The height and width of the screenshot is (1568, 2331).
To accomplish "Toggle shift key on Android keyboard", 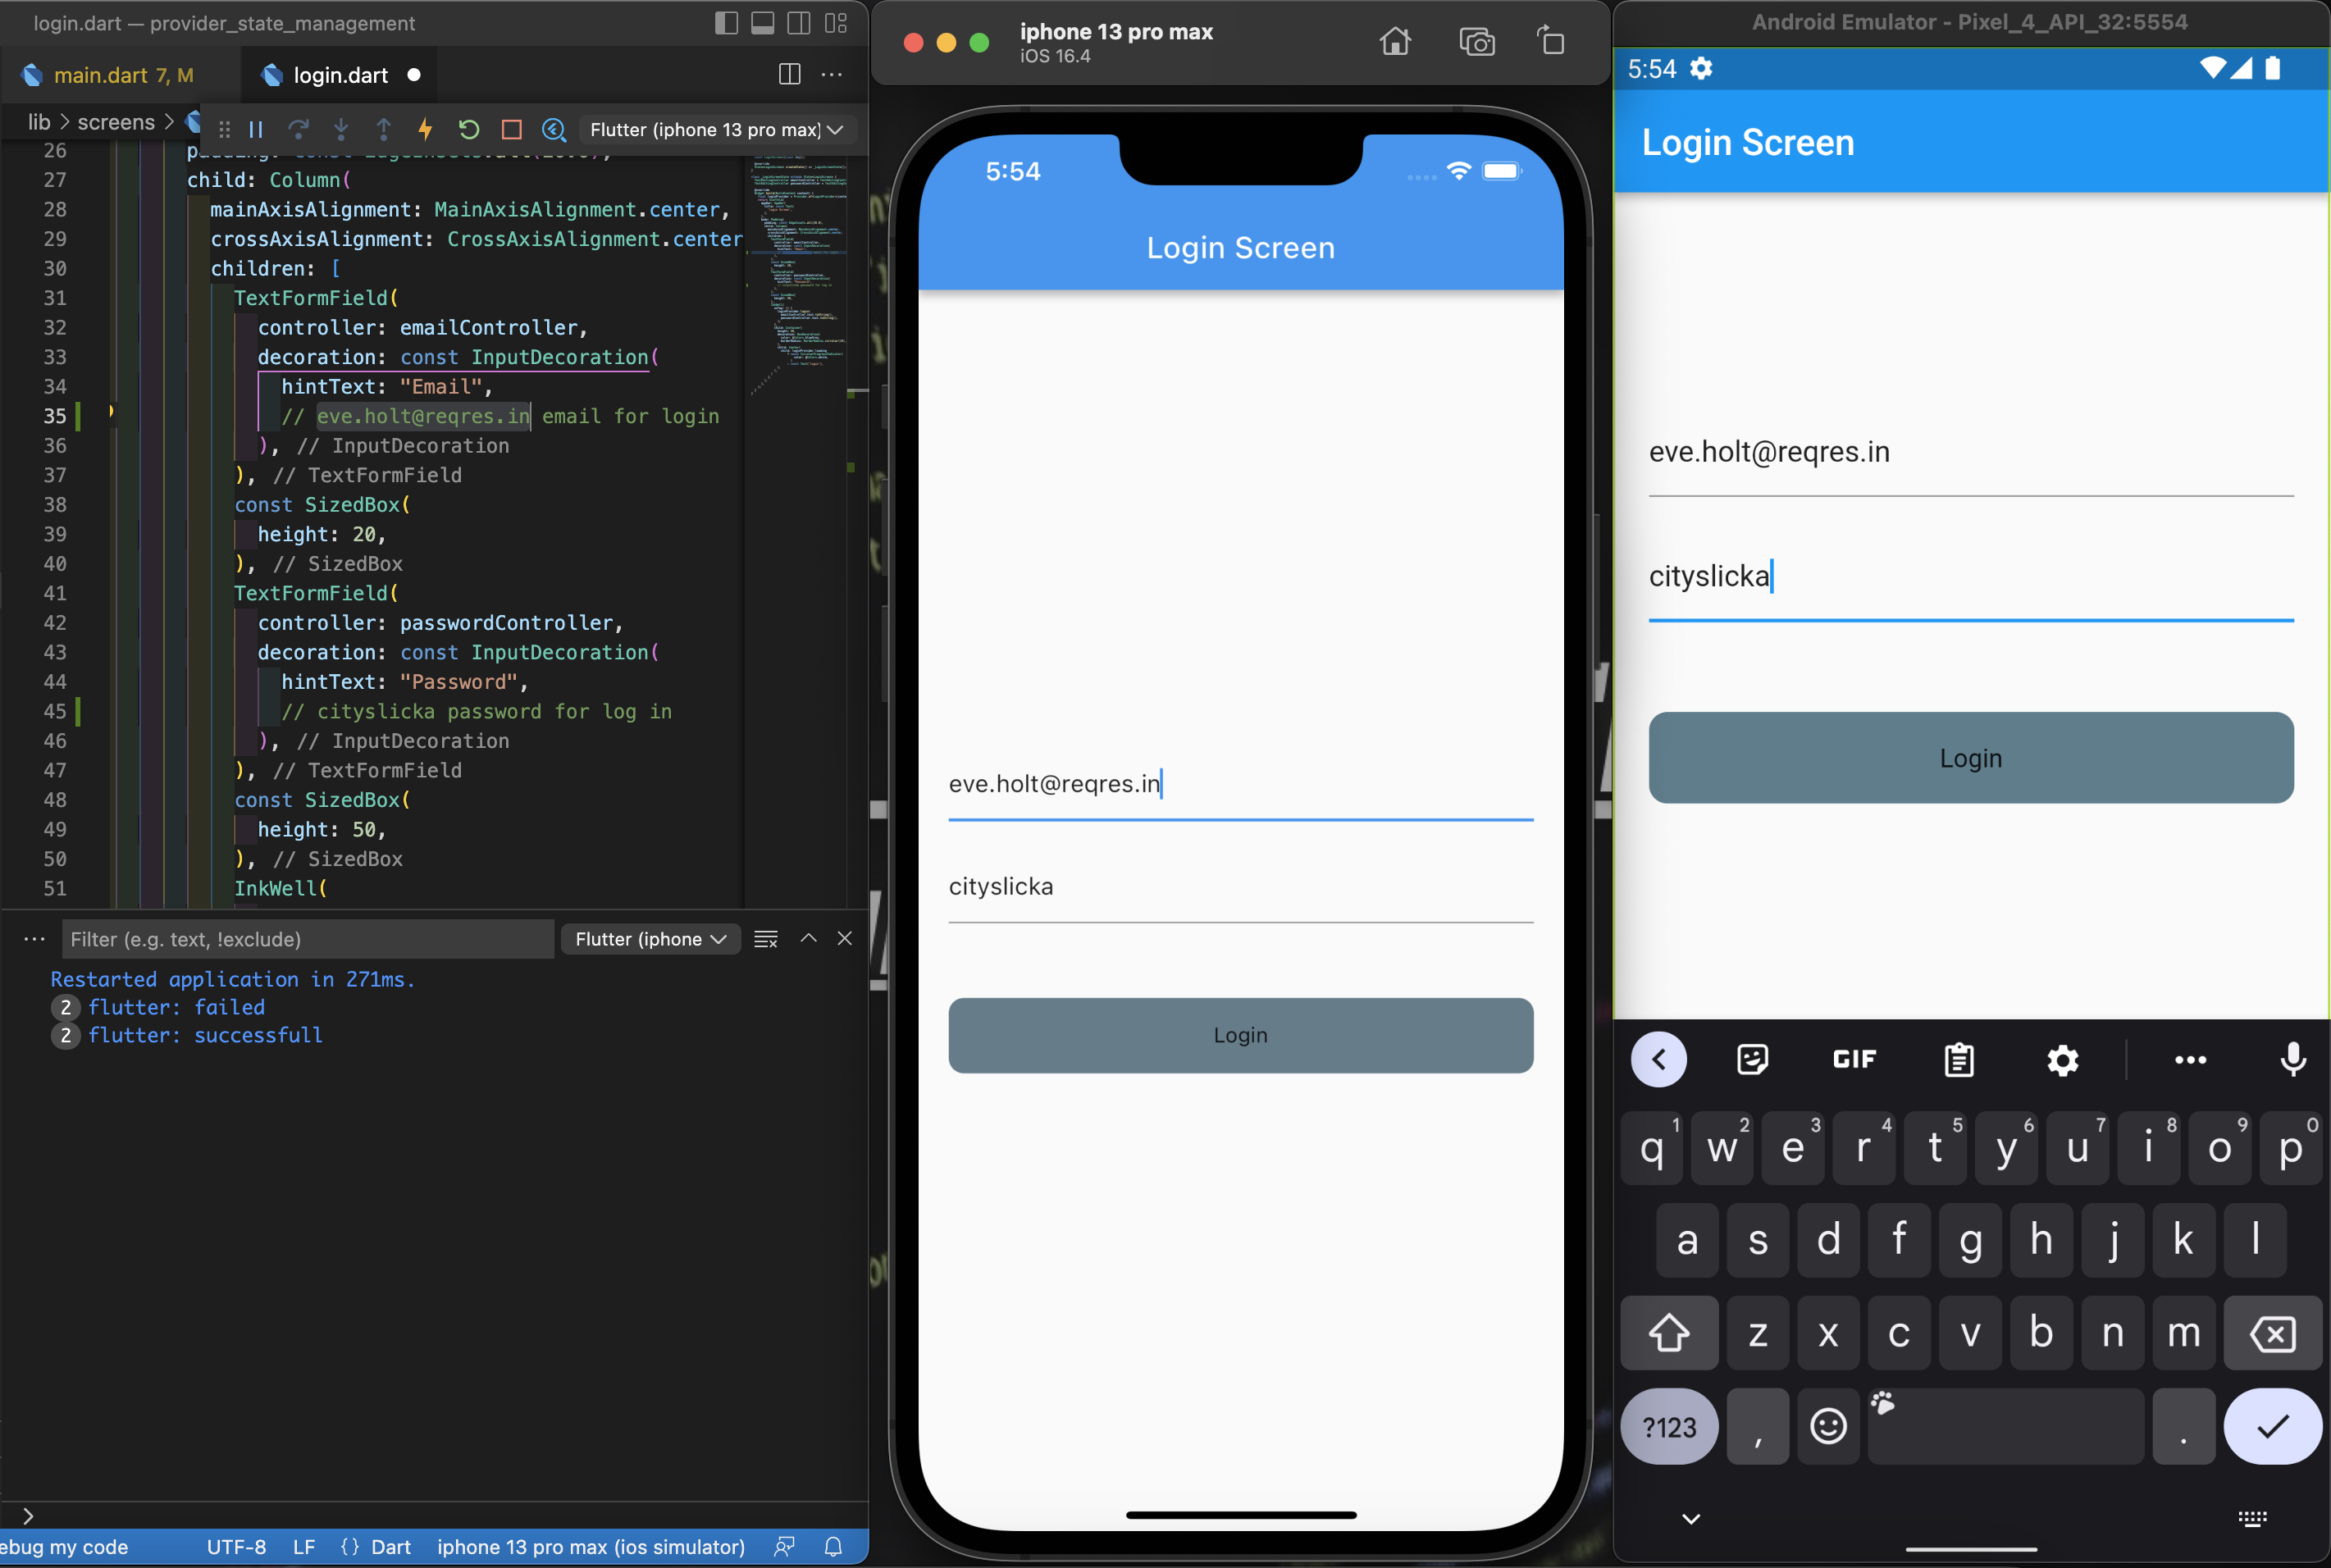I will pyautogui.click(x=1669, y=1333).
